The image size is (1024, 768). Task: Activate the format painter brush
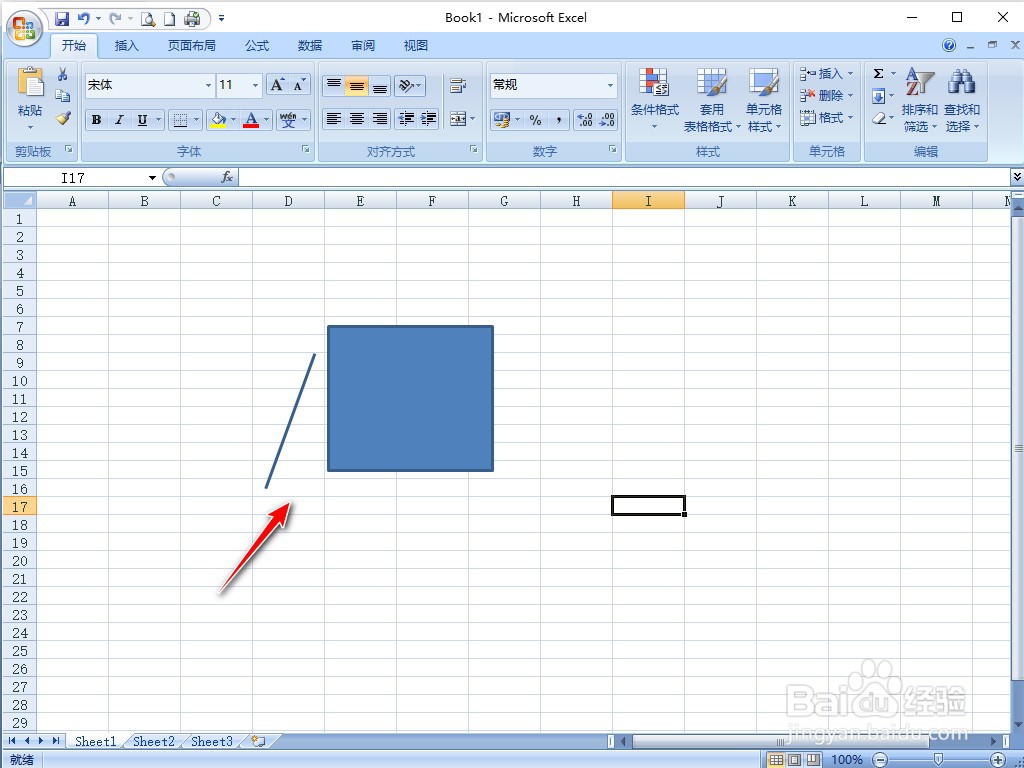coord(63,118)
